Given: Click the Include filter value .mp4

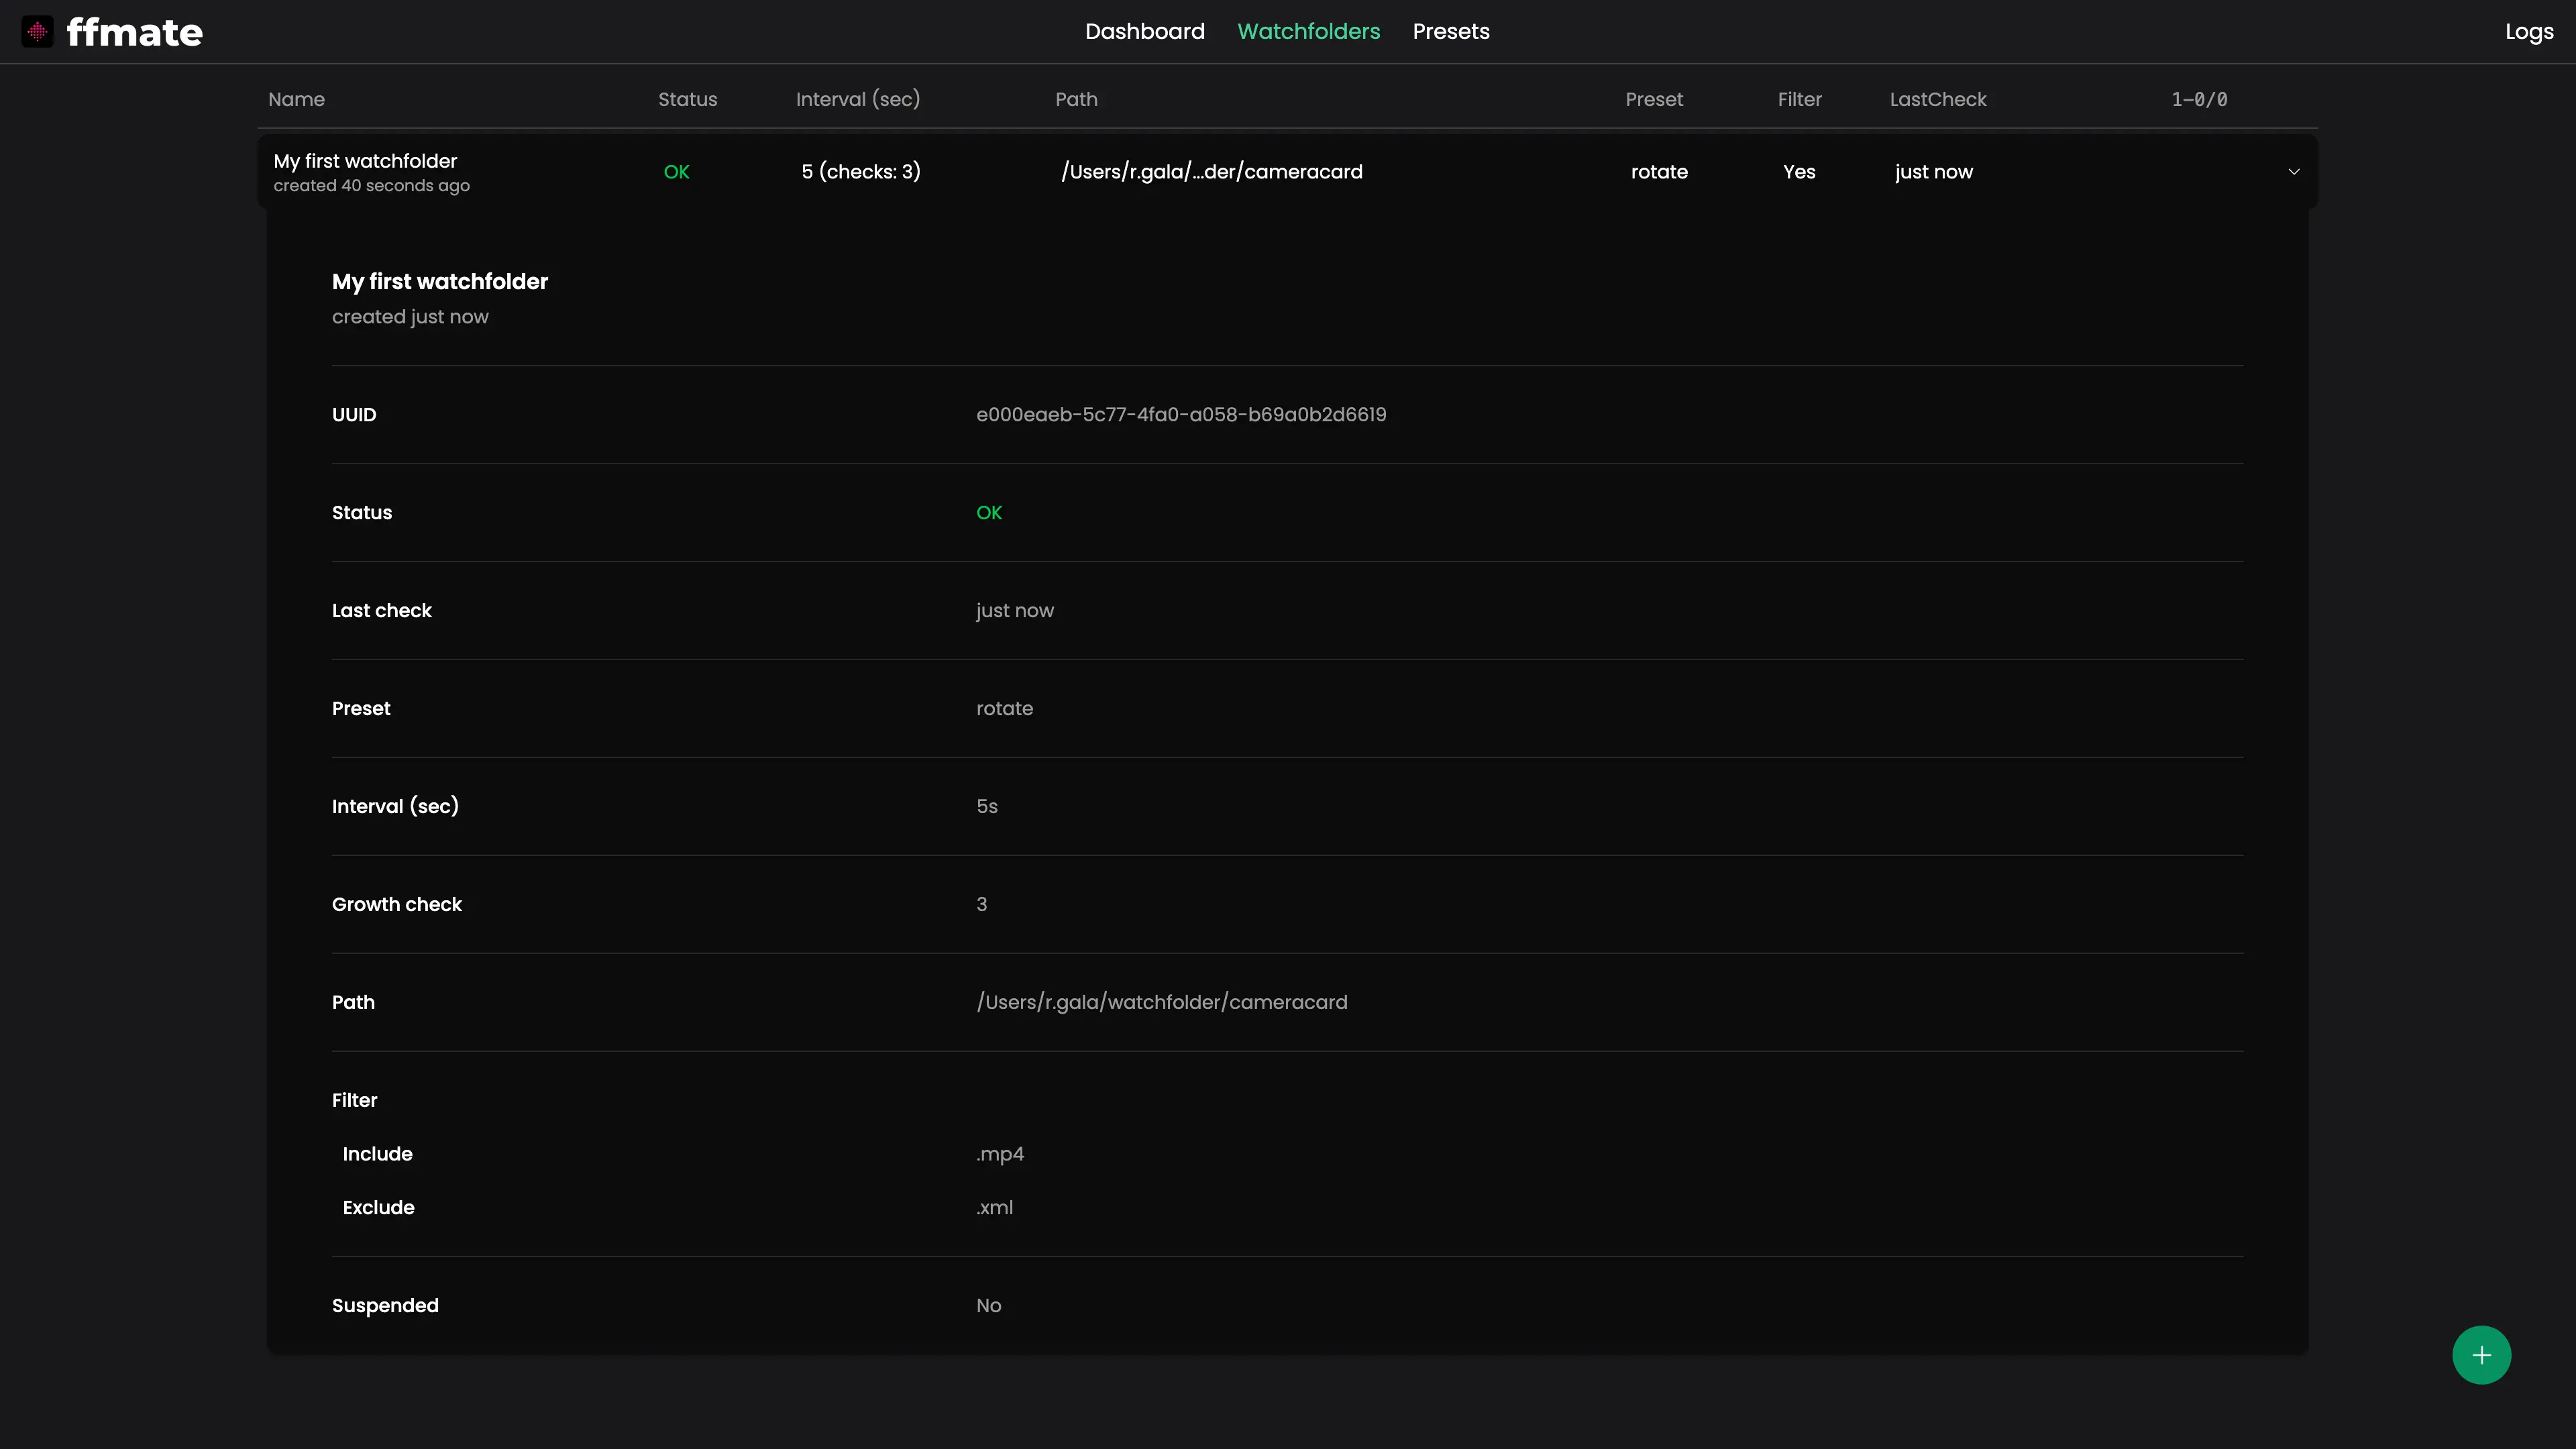Looking at the screenshot, I should (999, 1154).
